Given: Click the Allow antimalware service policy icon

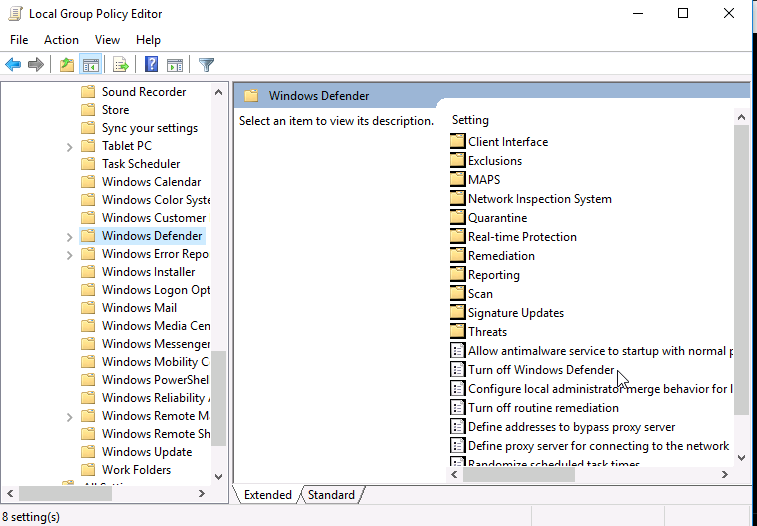Looking at the screenshot, I should tap(457, 351).
